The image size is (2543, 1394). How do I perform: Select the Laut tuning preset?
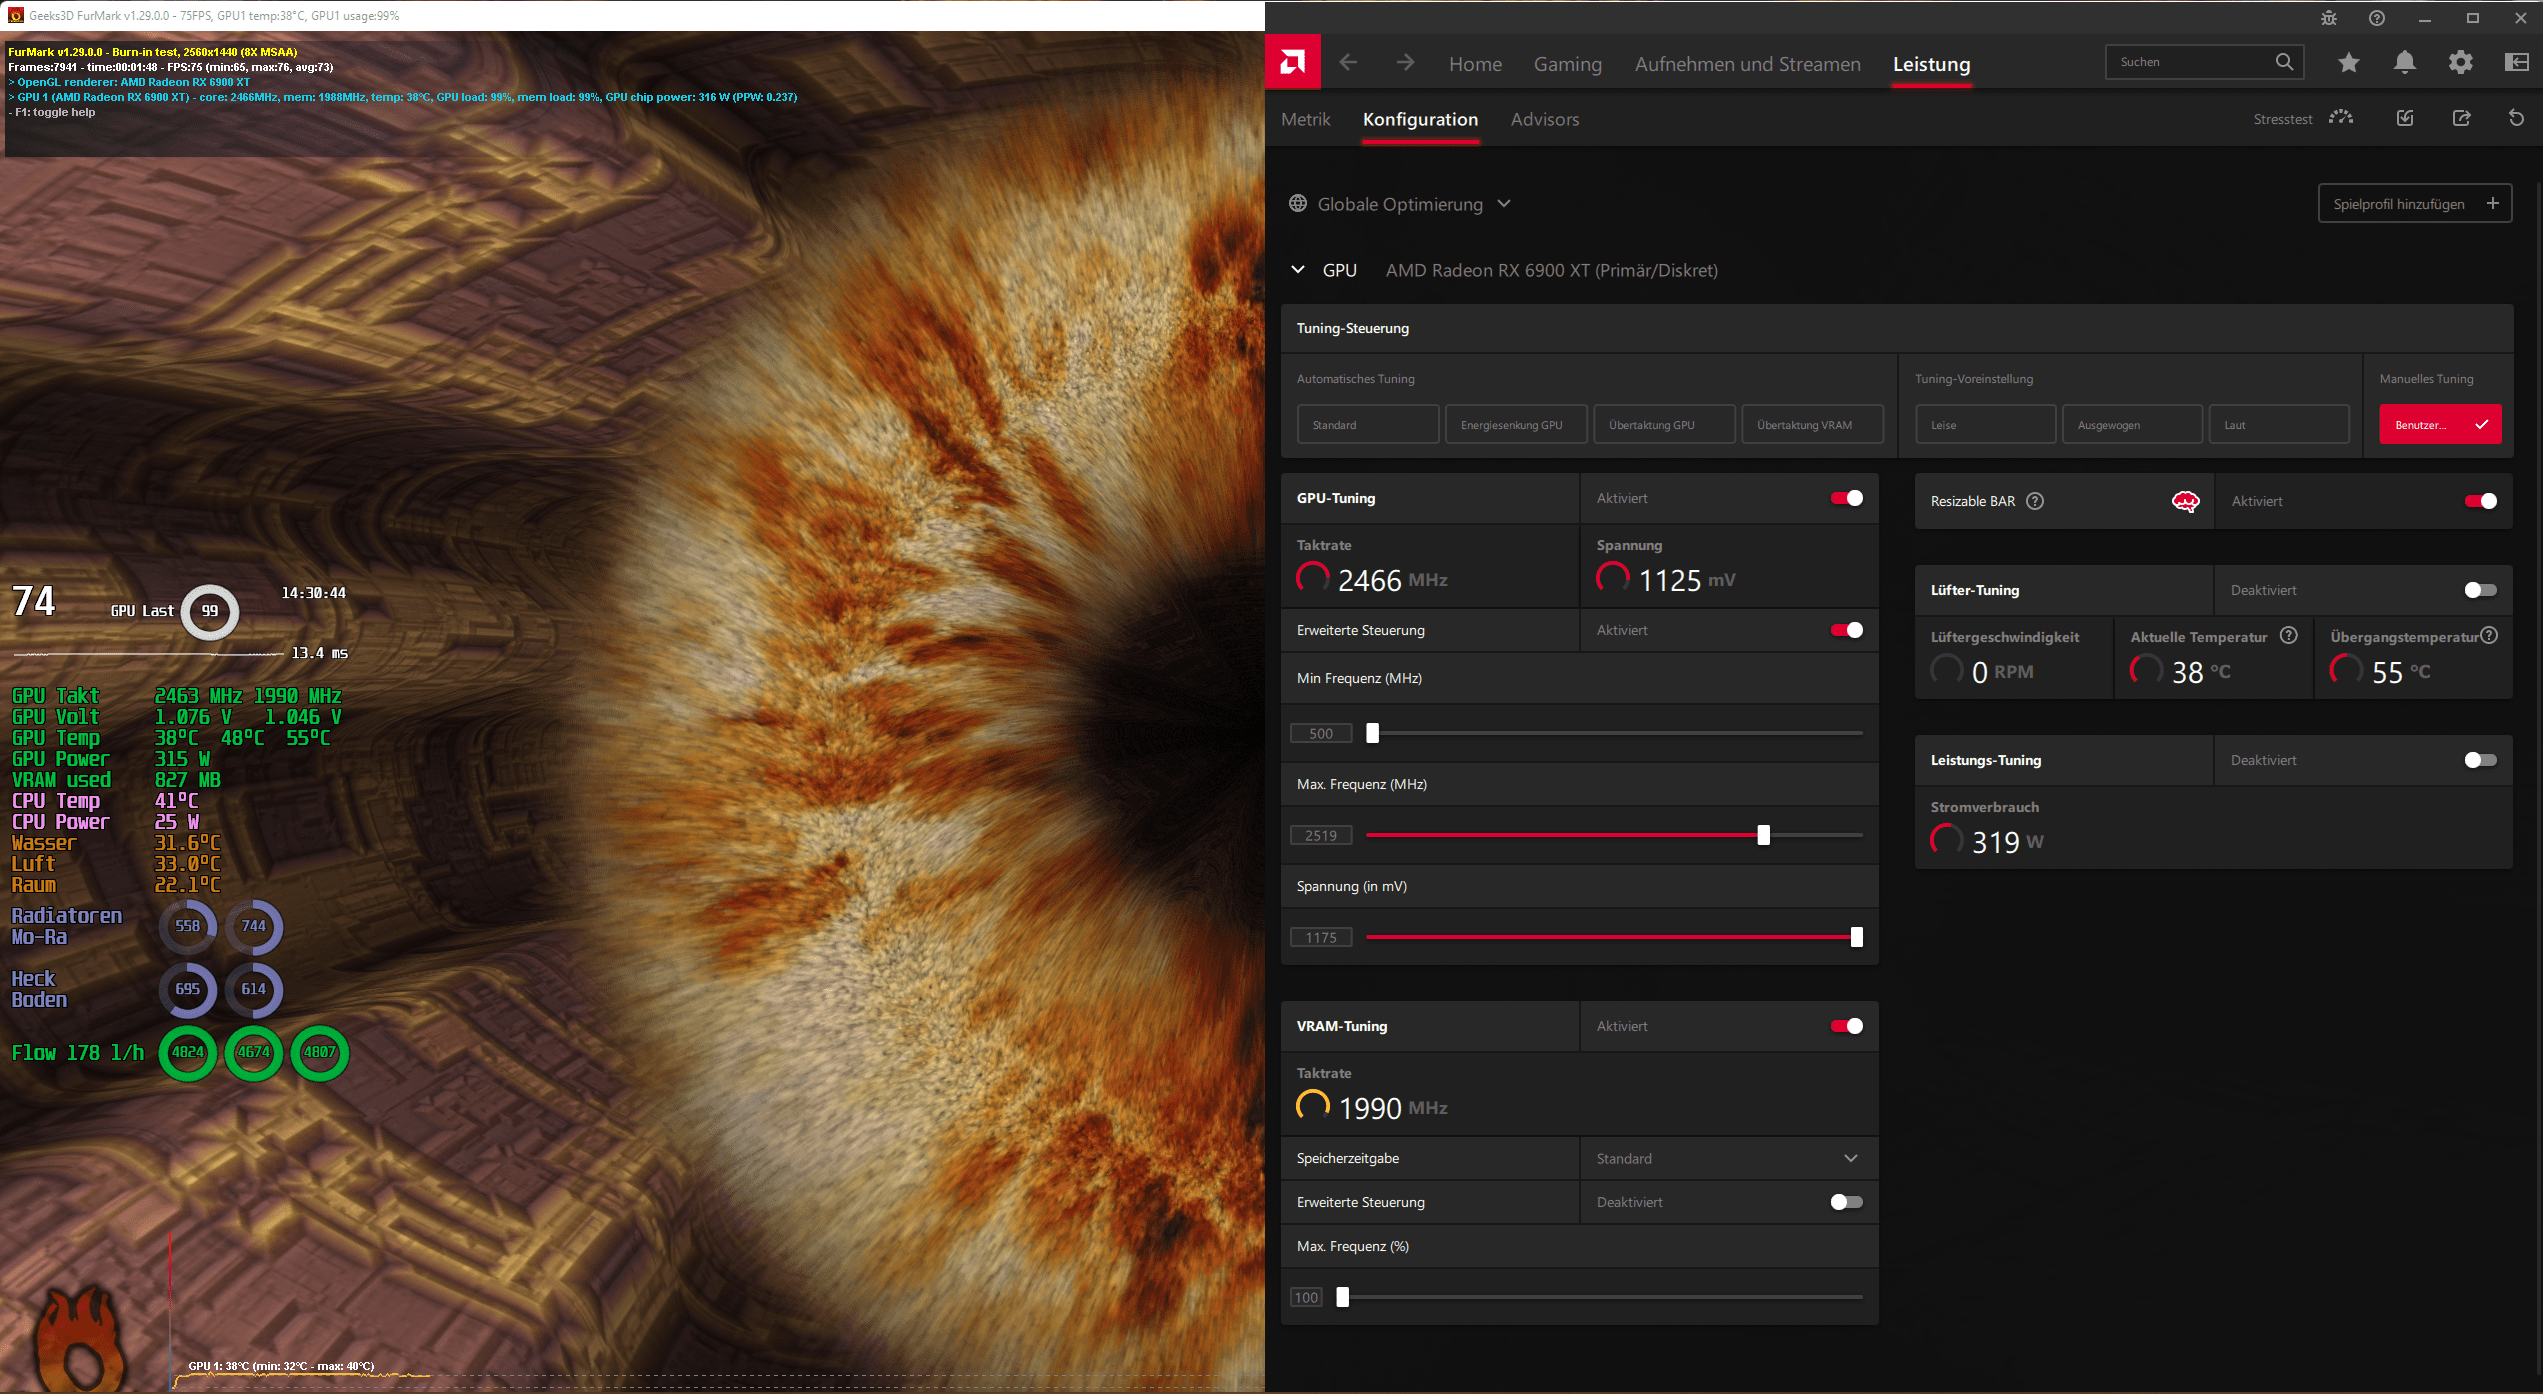click(x=2278, y=425)
